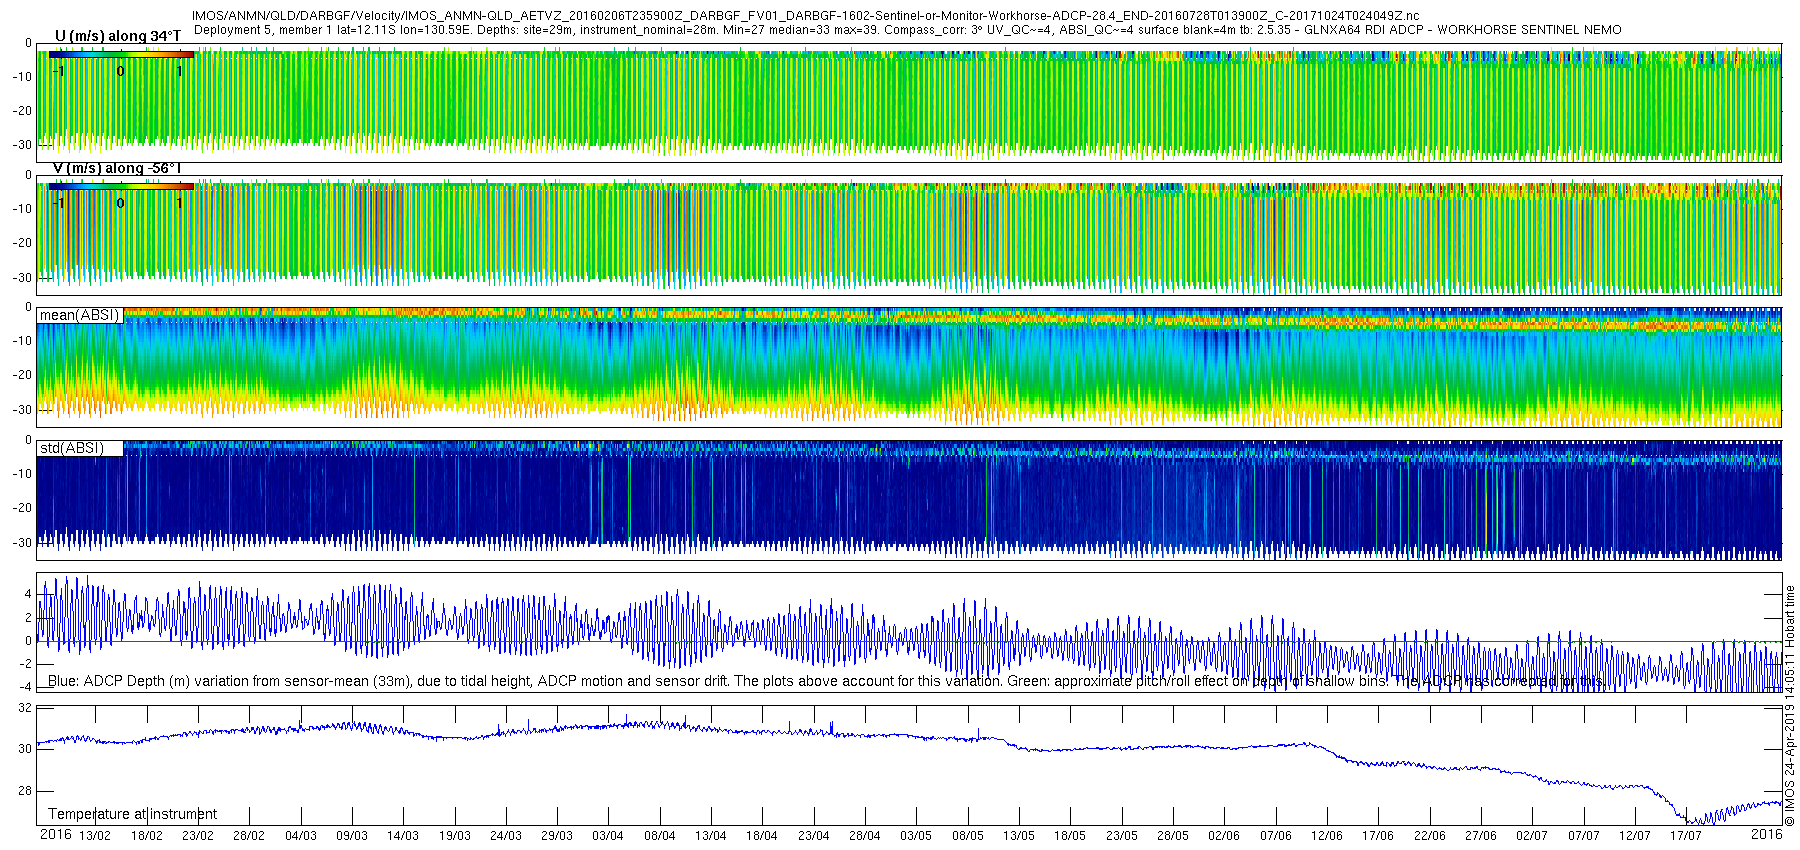This screenshot has height=850, width=1800.
Task: Select the NetCDF file path title line
Action: tap(805, 16)
